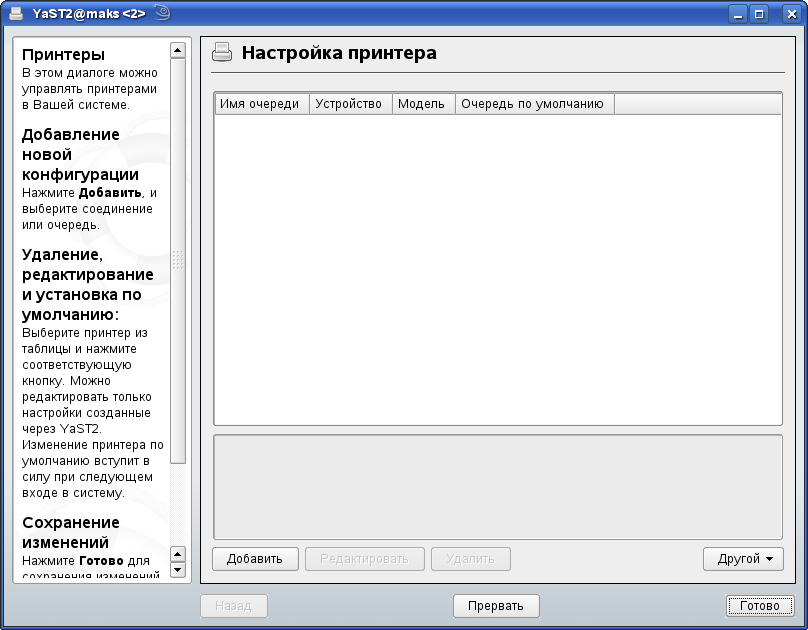Sort by the Устройство column header
808x630 pixels.
(348, 104)
